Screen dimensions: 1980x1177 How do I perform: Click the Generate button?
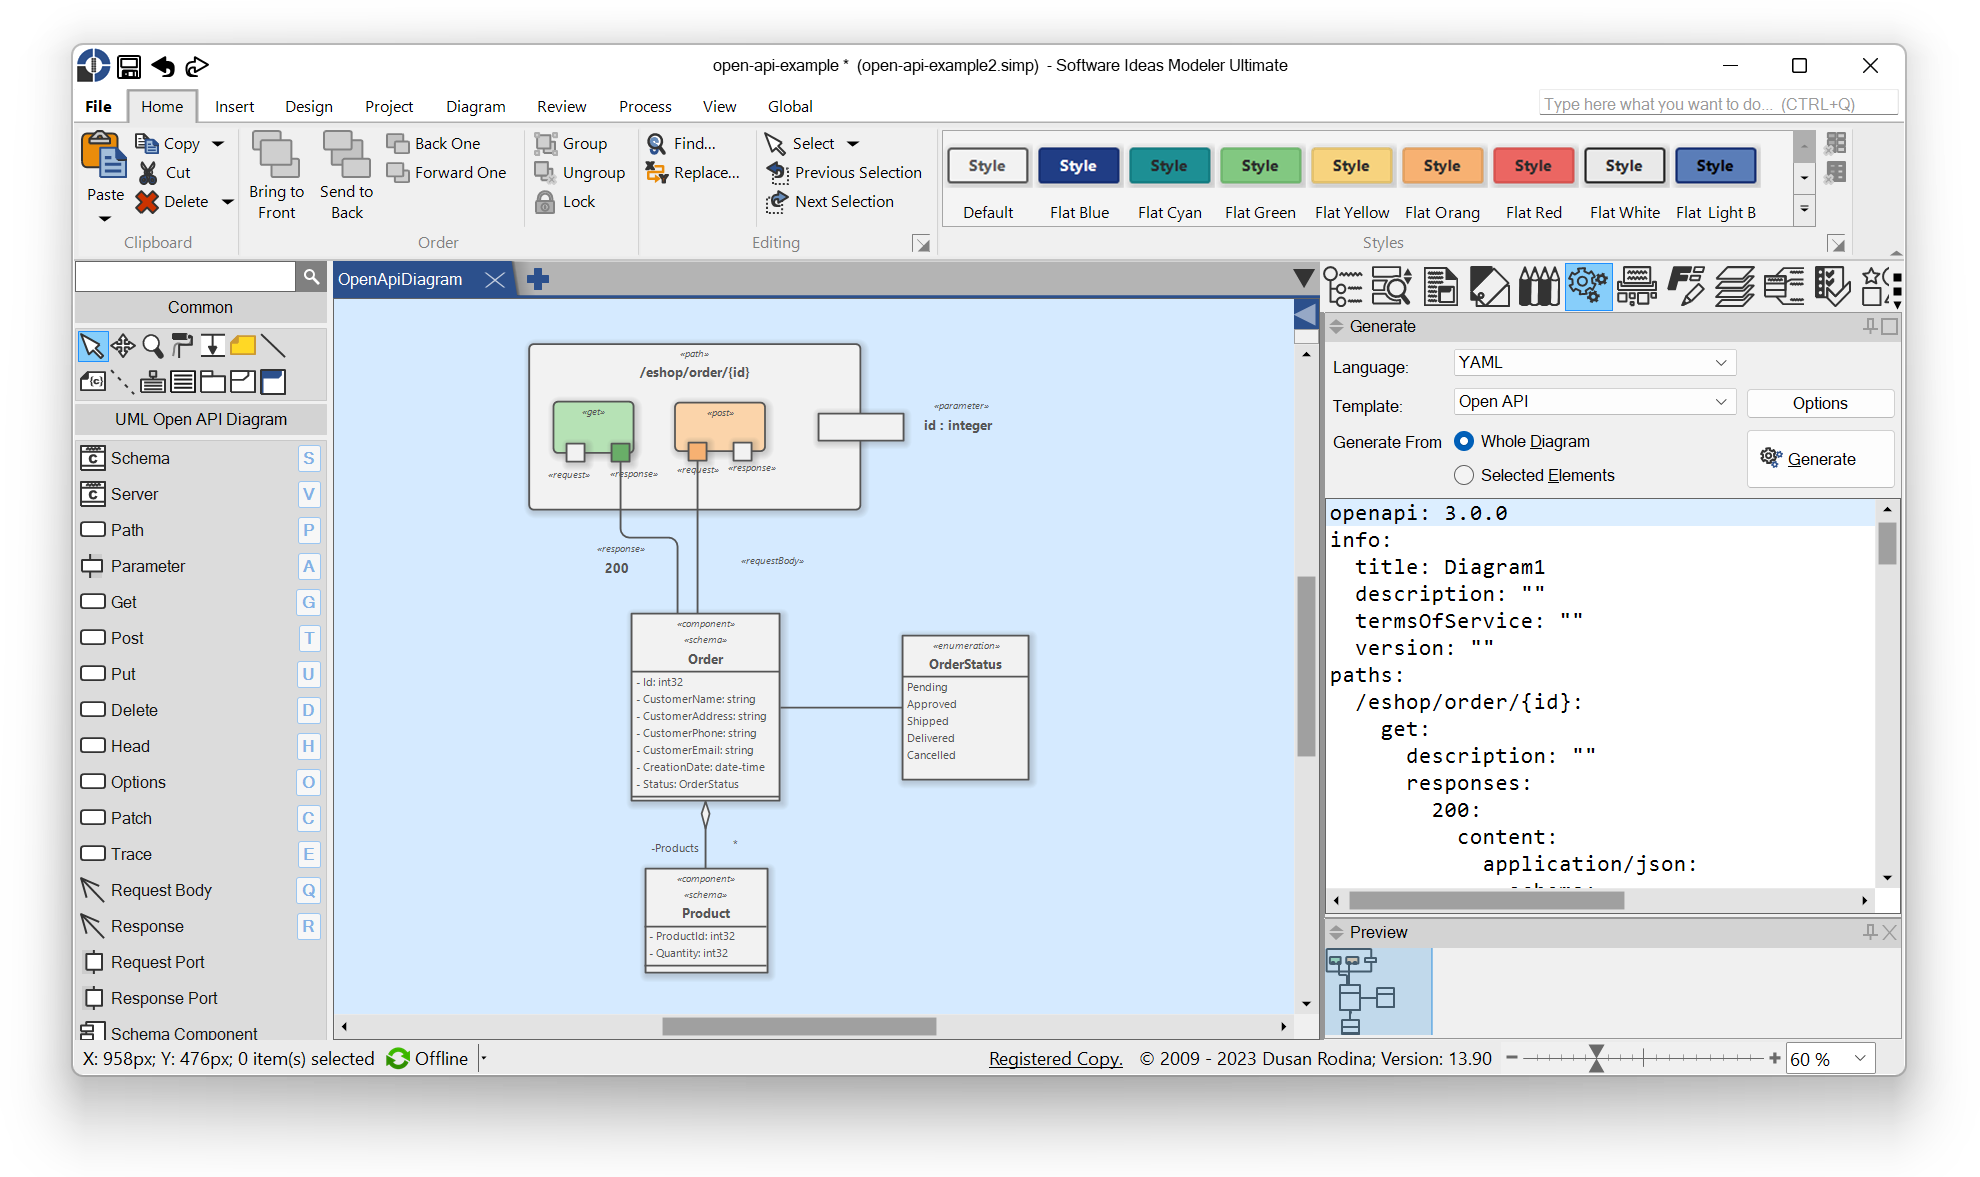coord(1820,459)
